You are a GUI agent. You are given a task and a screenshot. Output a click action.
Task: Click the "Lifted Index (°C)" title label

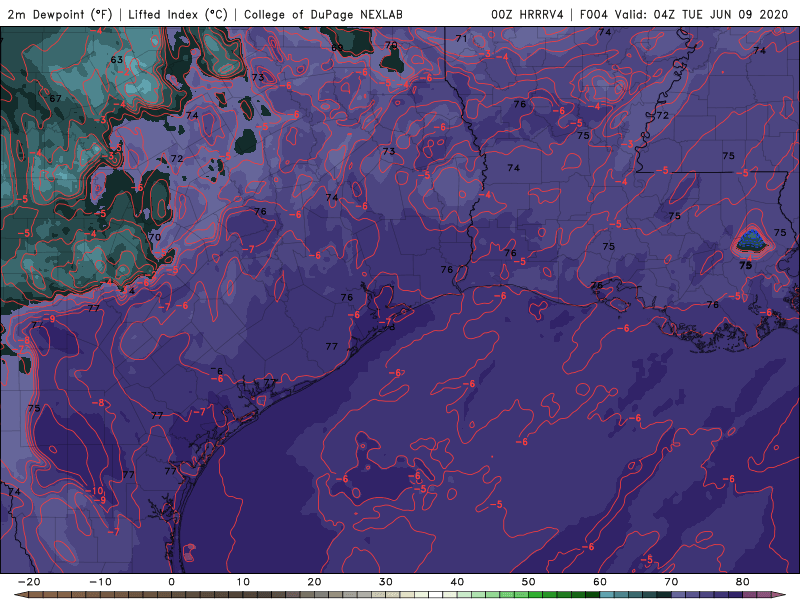178,15
